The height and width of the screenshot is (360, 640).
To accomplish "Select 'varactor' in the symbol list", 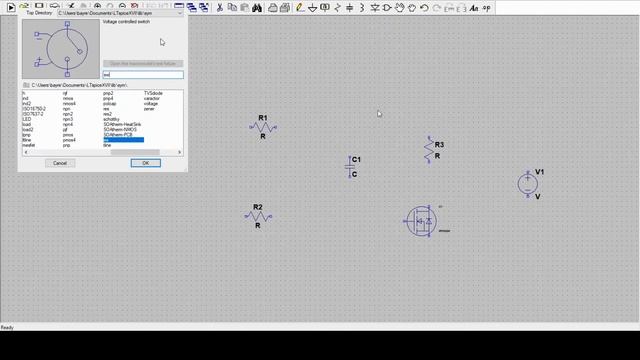I will (x=152, y=98).
